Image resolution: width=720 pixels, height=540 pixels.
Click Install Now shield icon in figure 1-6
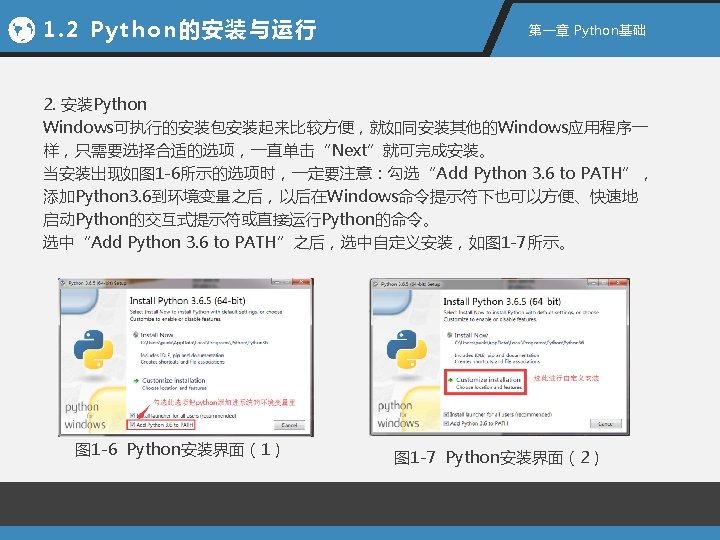coord(135,335)
